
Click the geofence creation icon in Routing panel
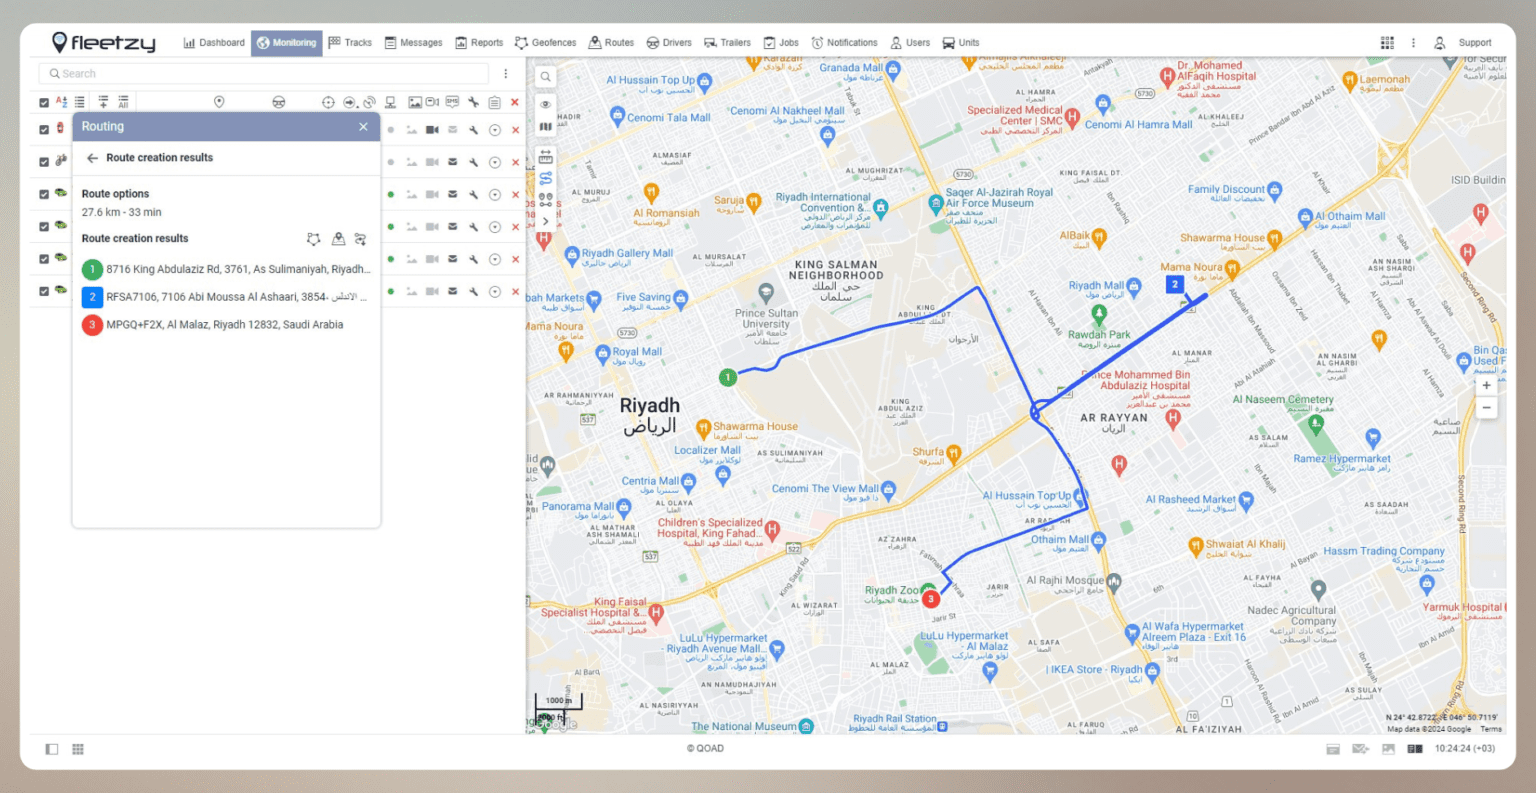pyautogui.click(x=313, y=239)
